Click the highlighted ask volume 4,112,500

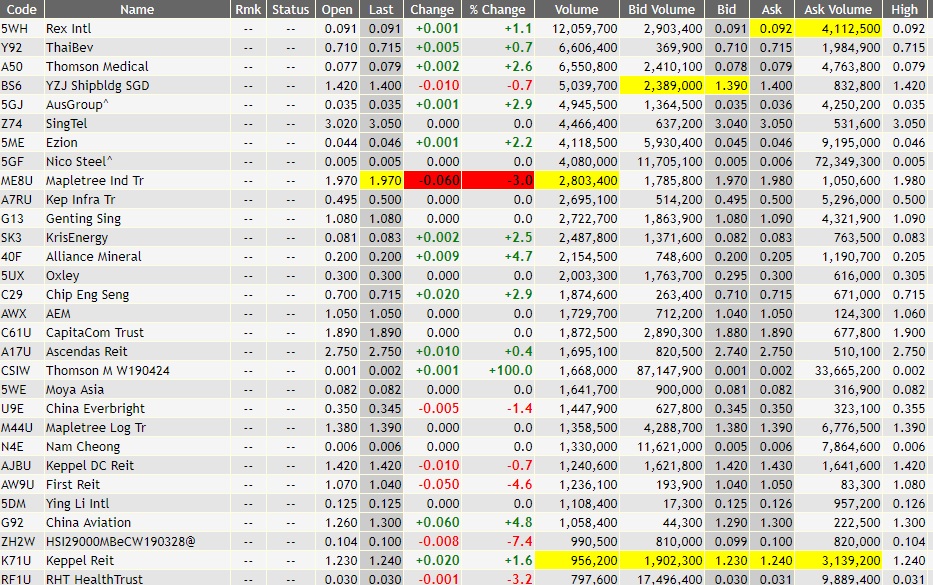click(838, 29)
